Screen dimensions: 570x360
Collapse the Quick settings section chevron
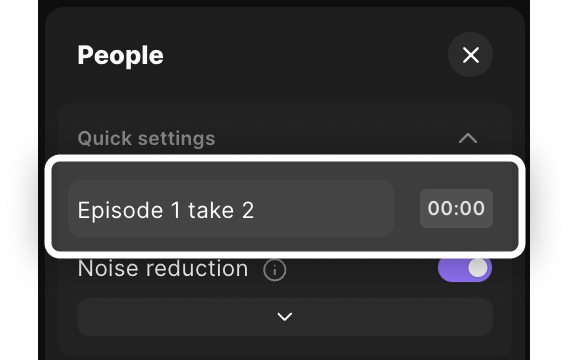coord(468,138)
